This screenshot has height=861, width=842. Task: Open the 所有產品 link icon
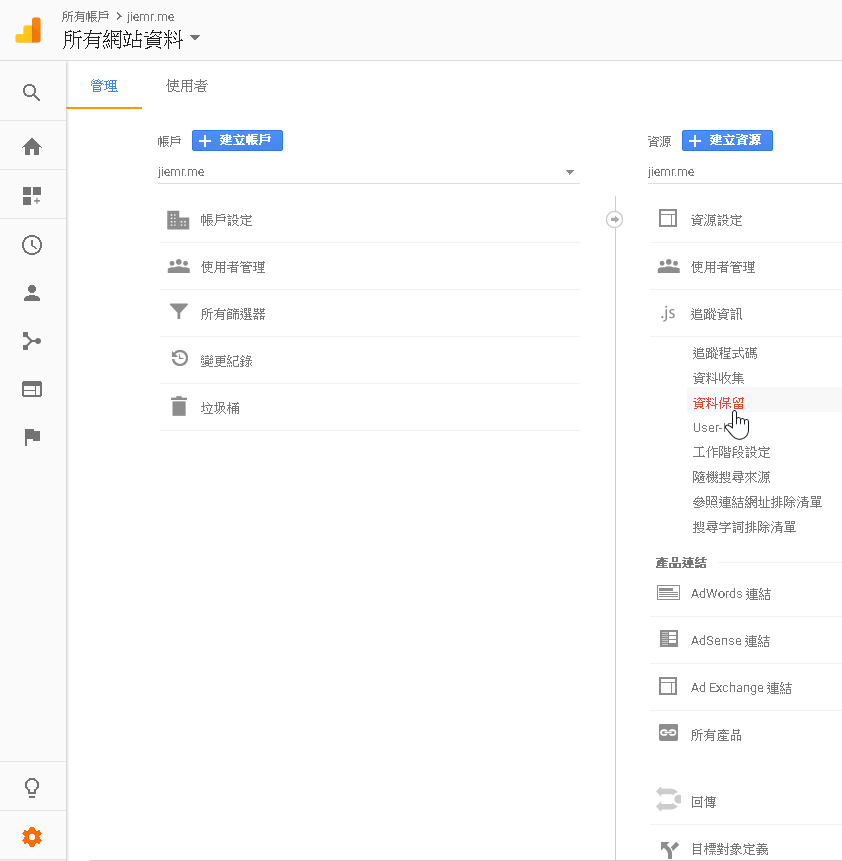tap(668, 734)
